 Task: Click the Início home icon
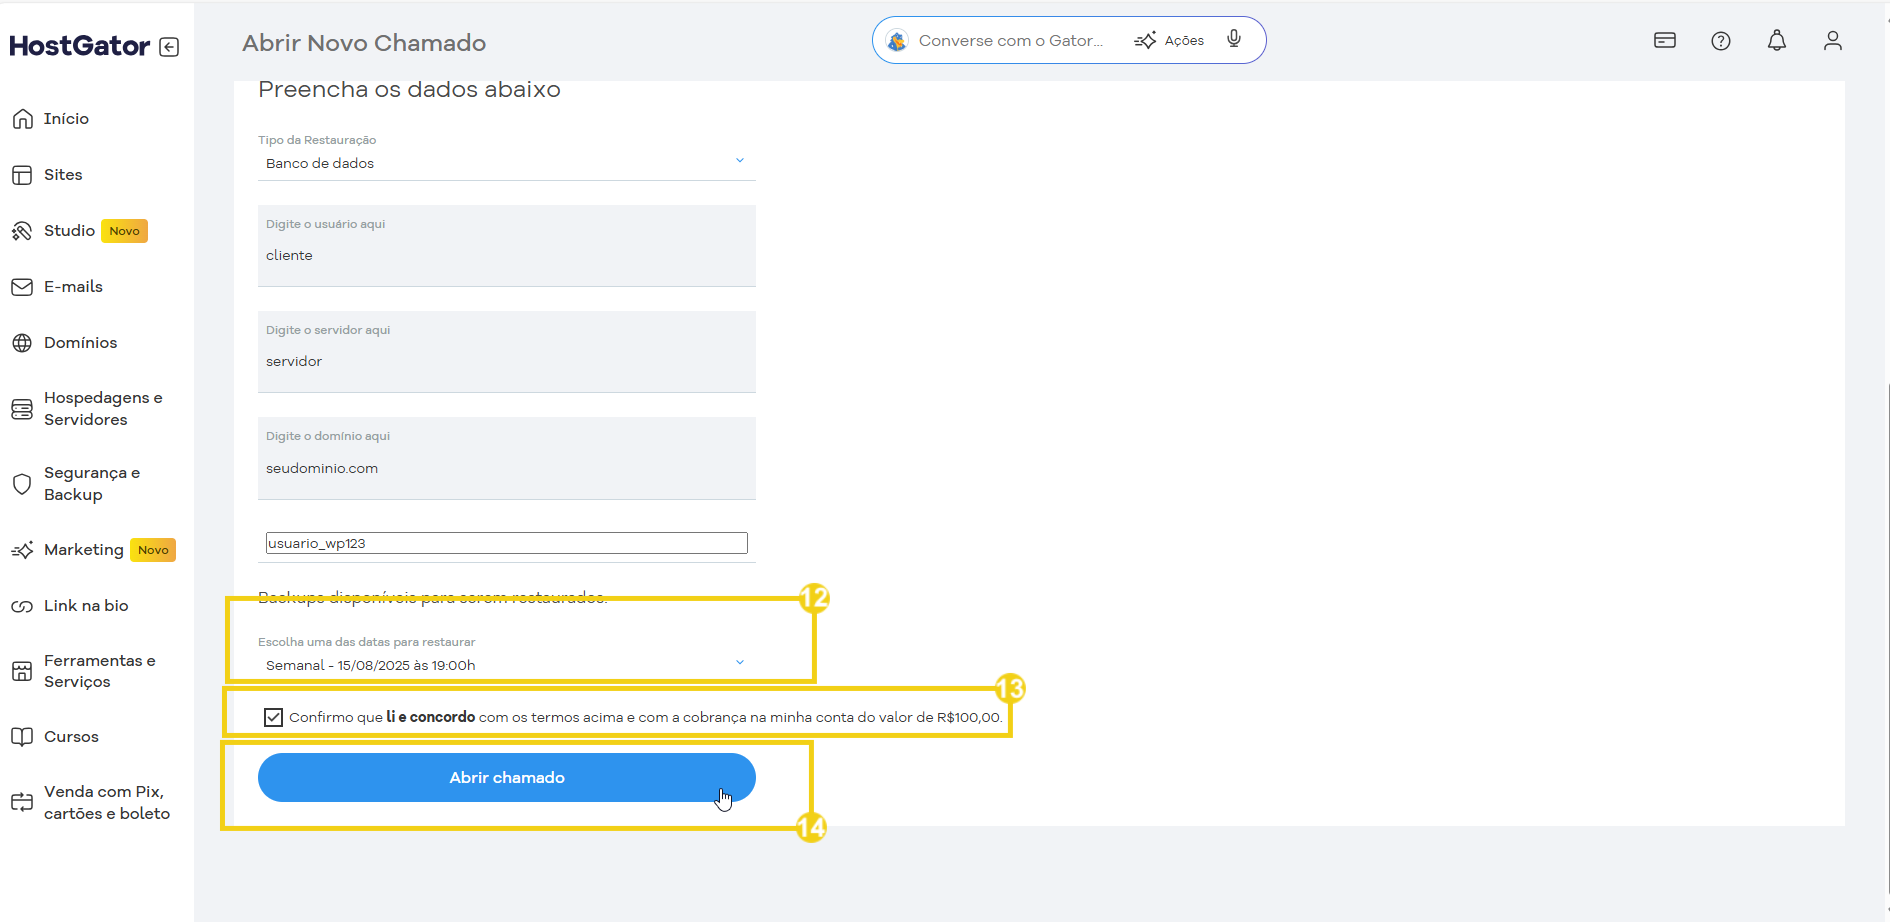22,119
